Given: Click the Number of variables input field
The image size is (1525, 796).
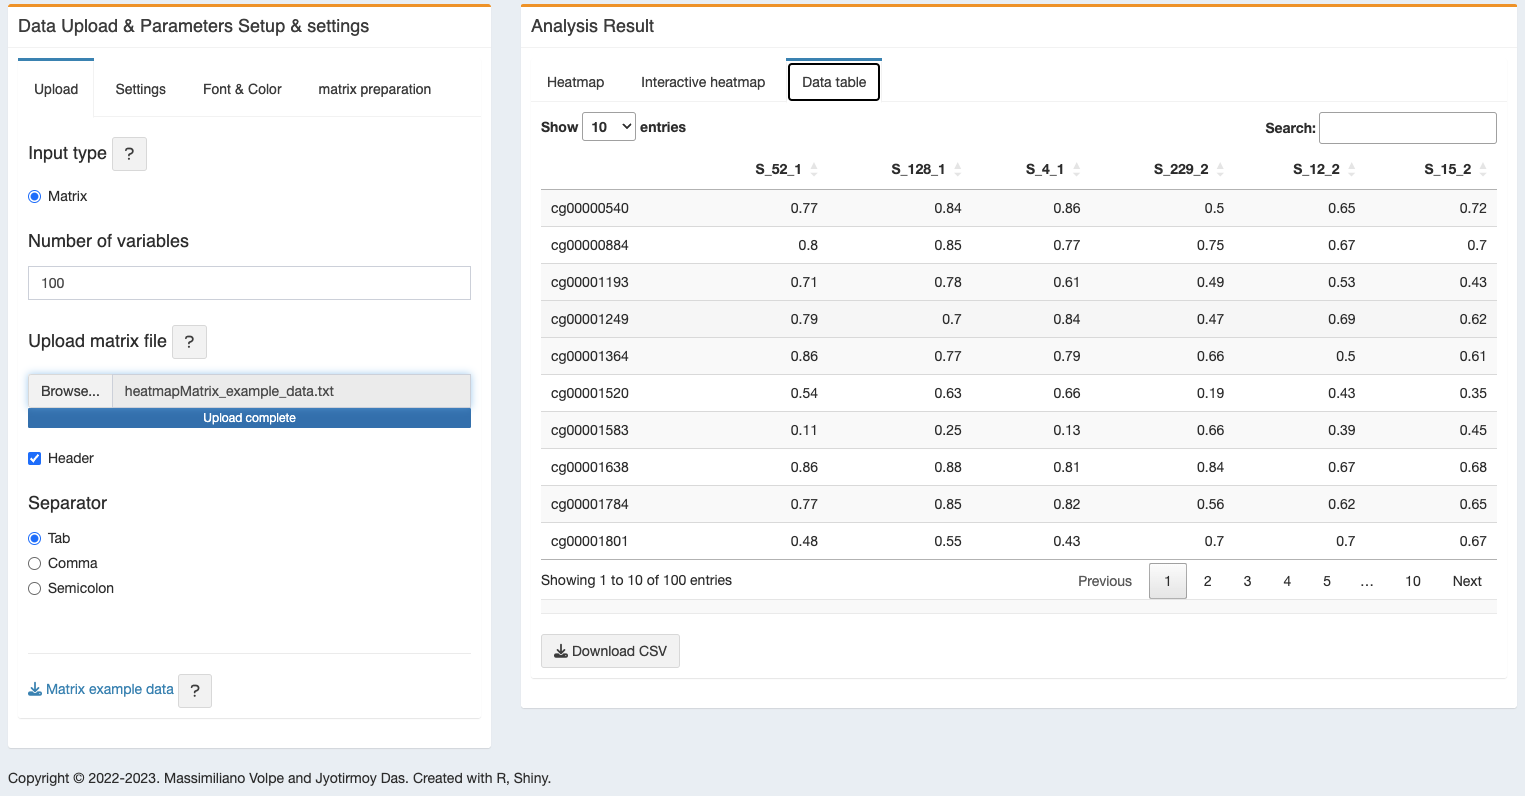Looking at the screenshot, I should coord(249,283).
